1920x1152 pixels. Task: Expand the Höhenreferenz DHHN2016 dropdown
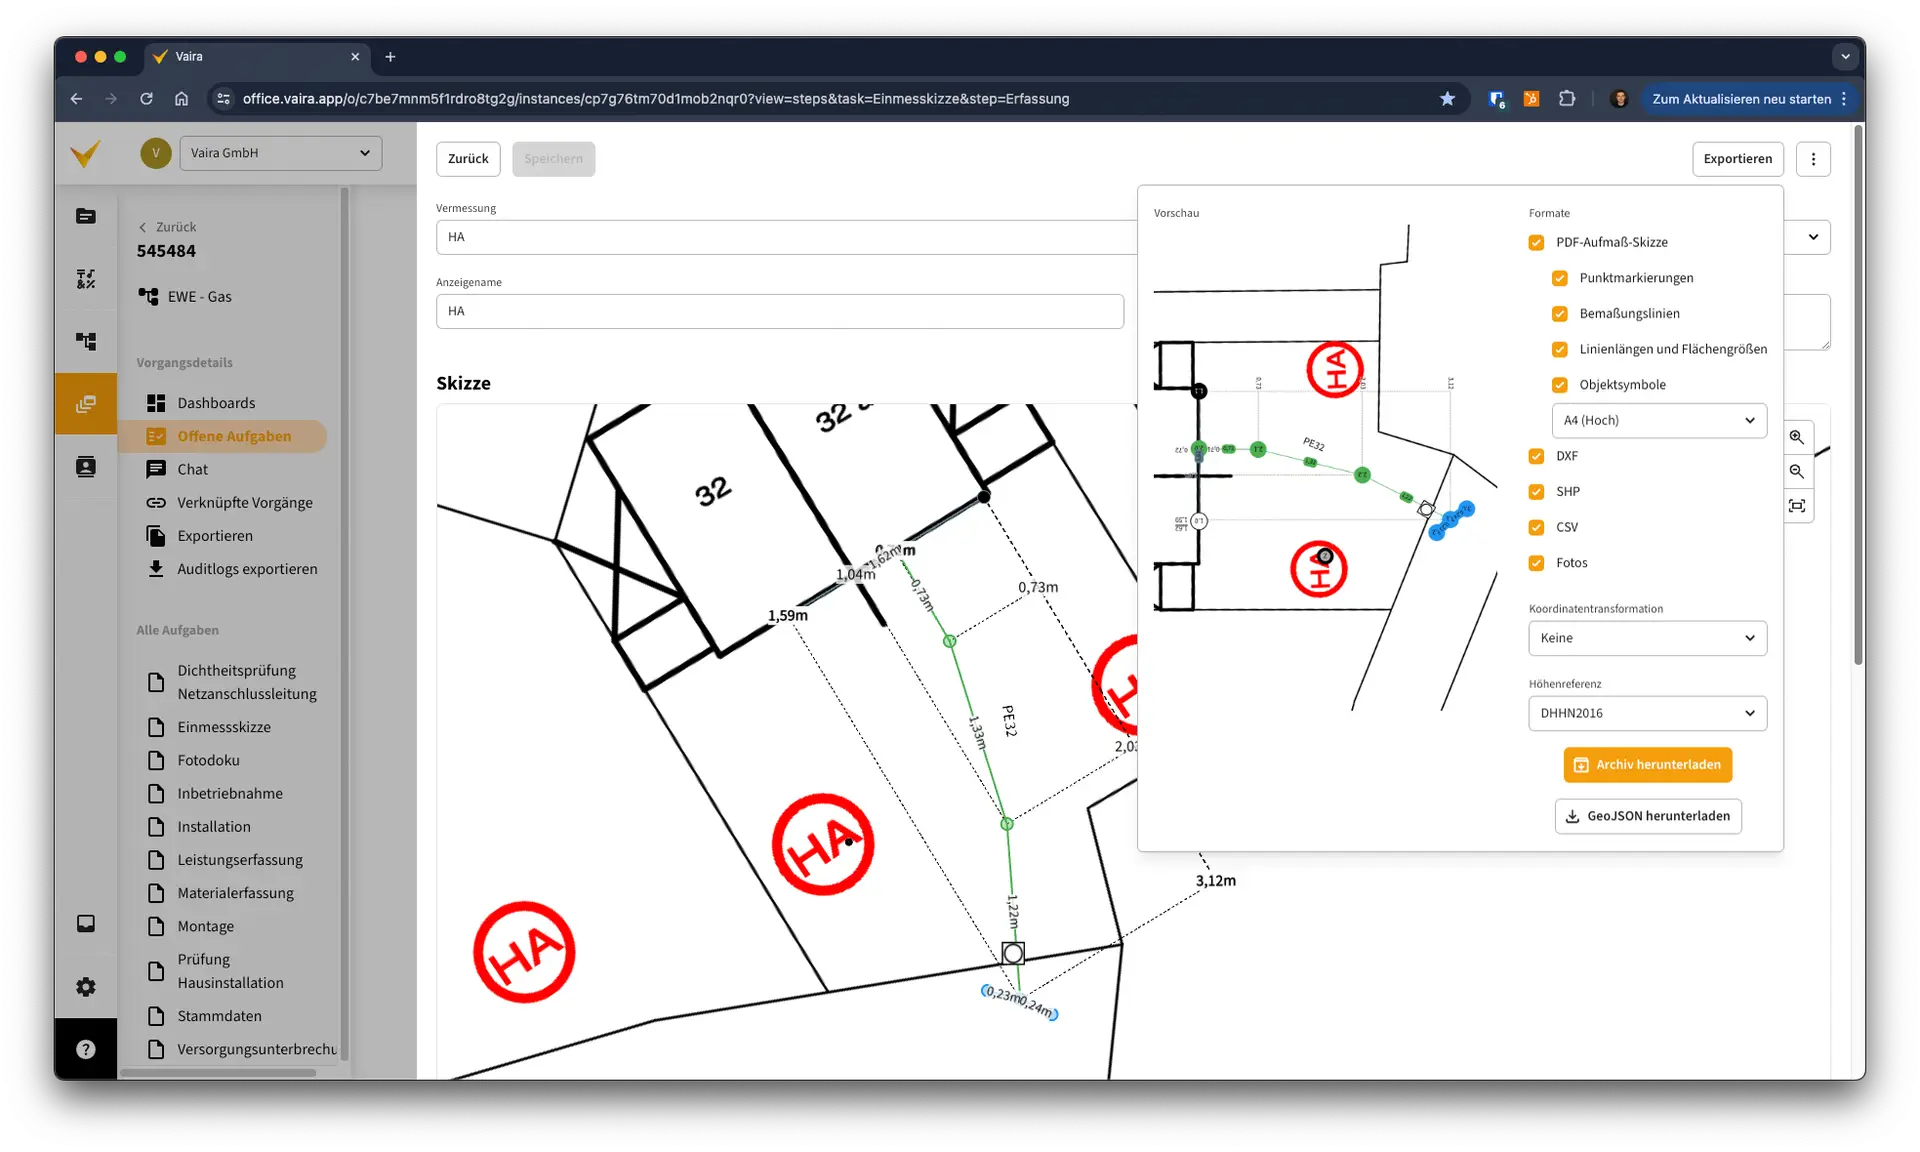click(1646, 713)
